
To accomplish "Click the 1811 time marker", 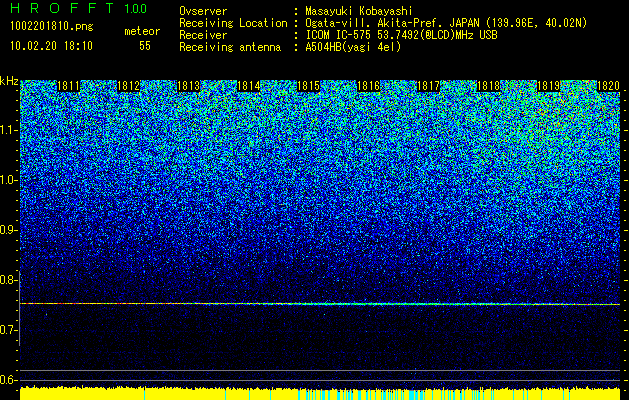I will 69,86.
